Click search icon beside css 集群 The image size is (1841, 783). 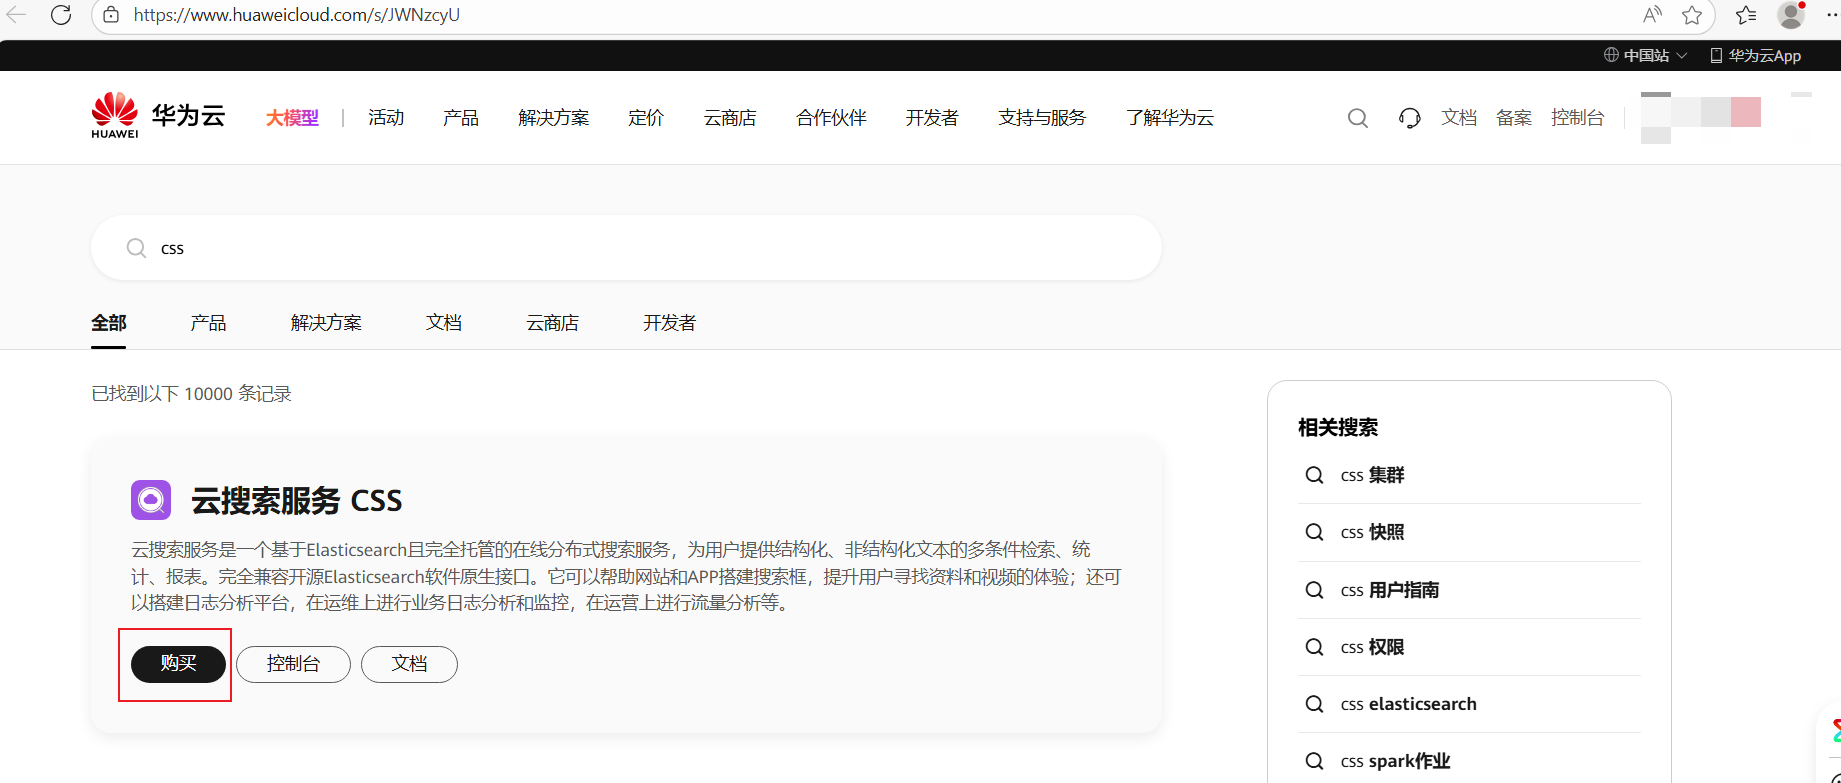[x=1314, y=475]
